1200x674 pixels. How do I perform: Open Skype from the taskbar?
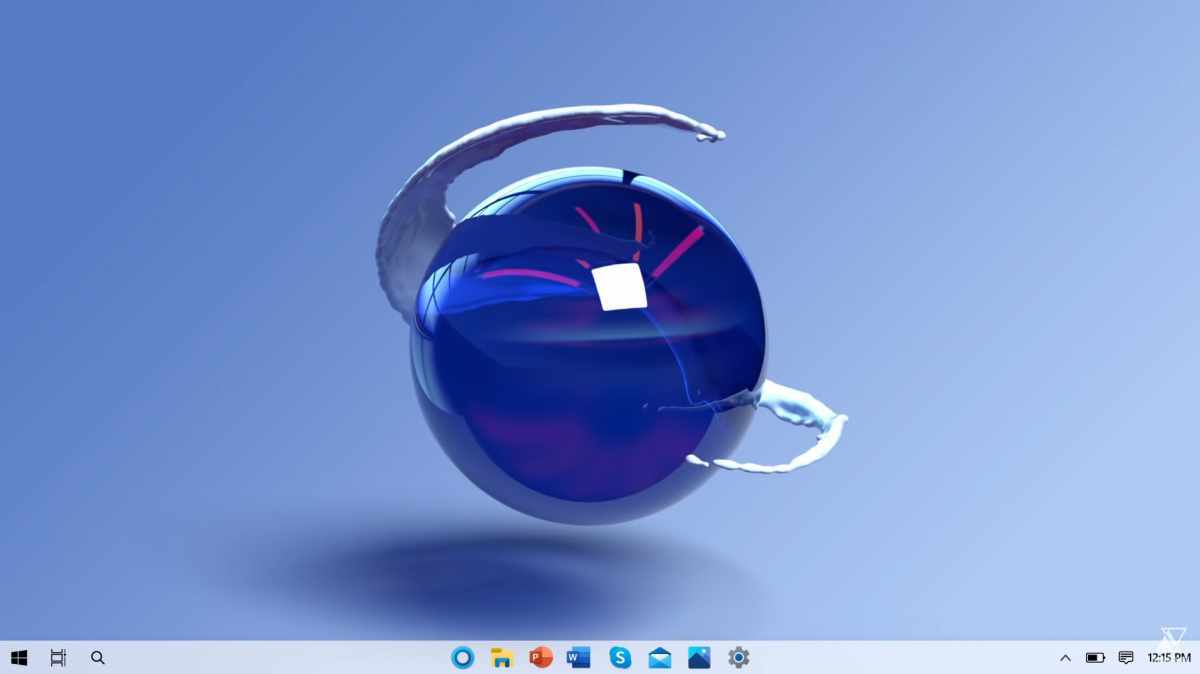coord(620,657)
